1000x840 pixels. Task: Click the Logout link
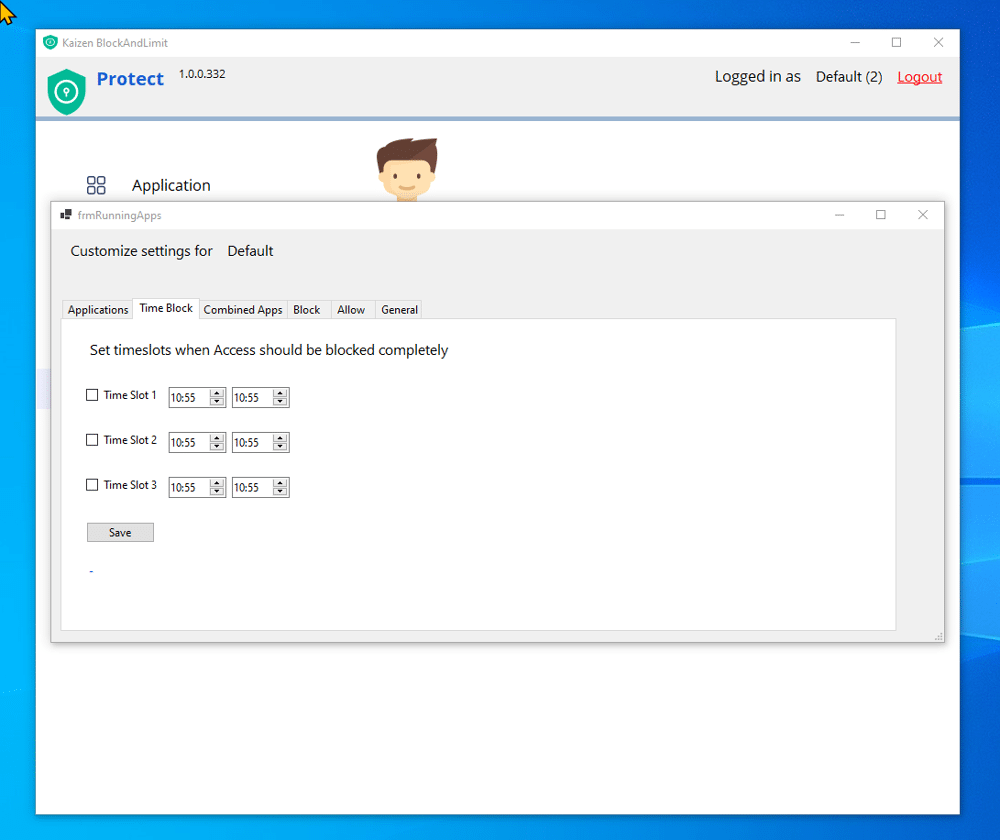[x=919, y=77]
